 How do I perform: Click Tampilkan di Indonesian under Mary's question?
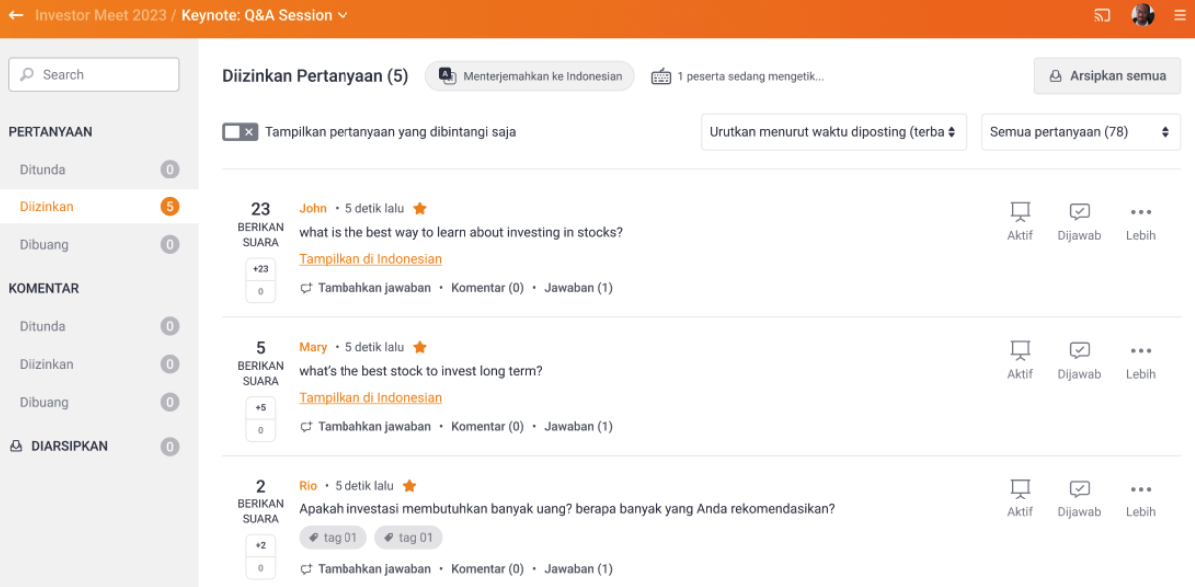pos(370,398)
